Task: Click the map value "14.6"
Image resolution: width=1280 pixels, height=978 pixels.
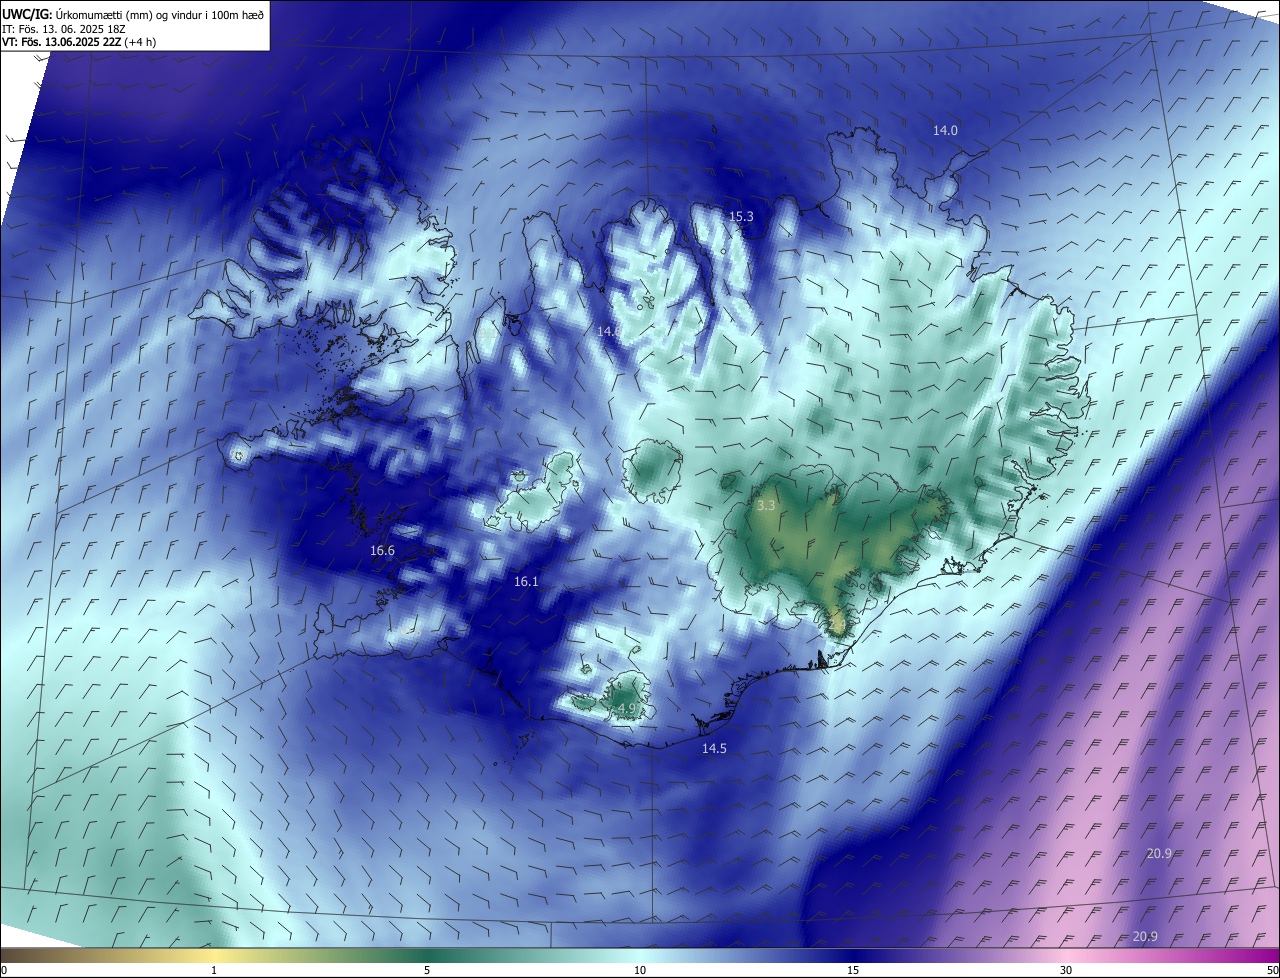Action: point(608,331)
